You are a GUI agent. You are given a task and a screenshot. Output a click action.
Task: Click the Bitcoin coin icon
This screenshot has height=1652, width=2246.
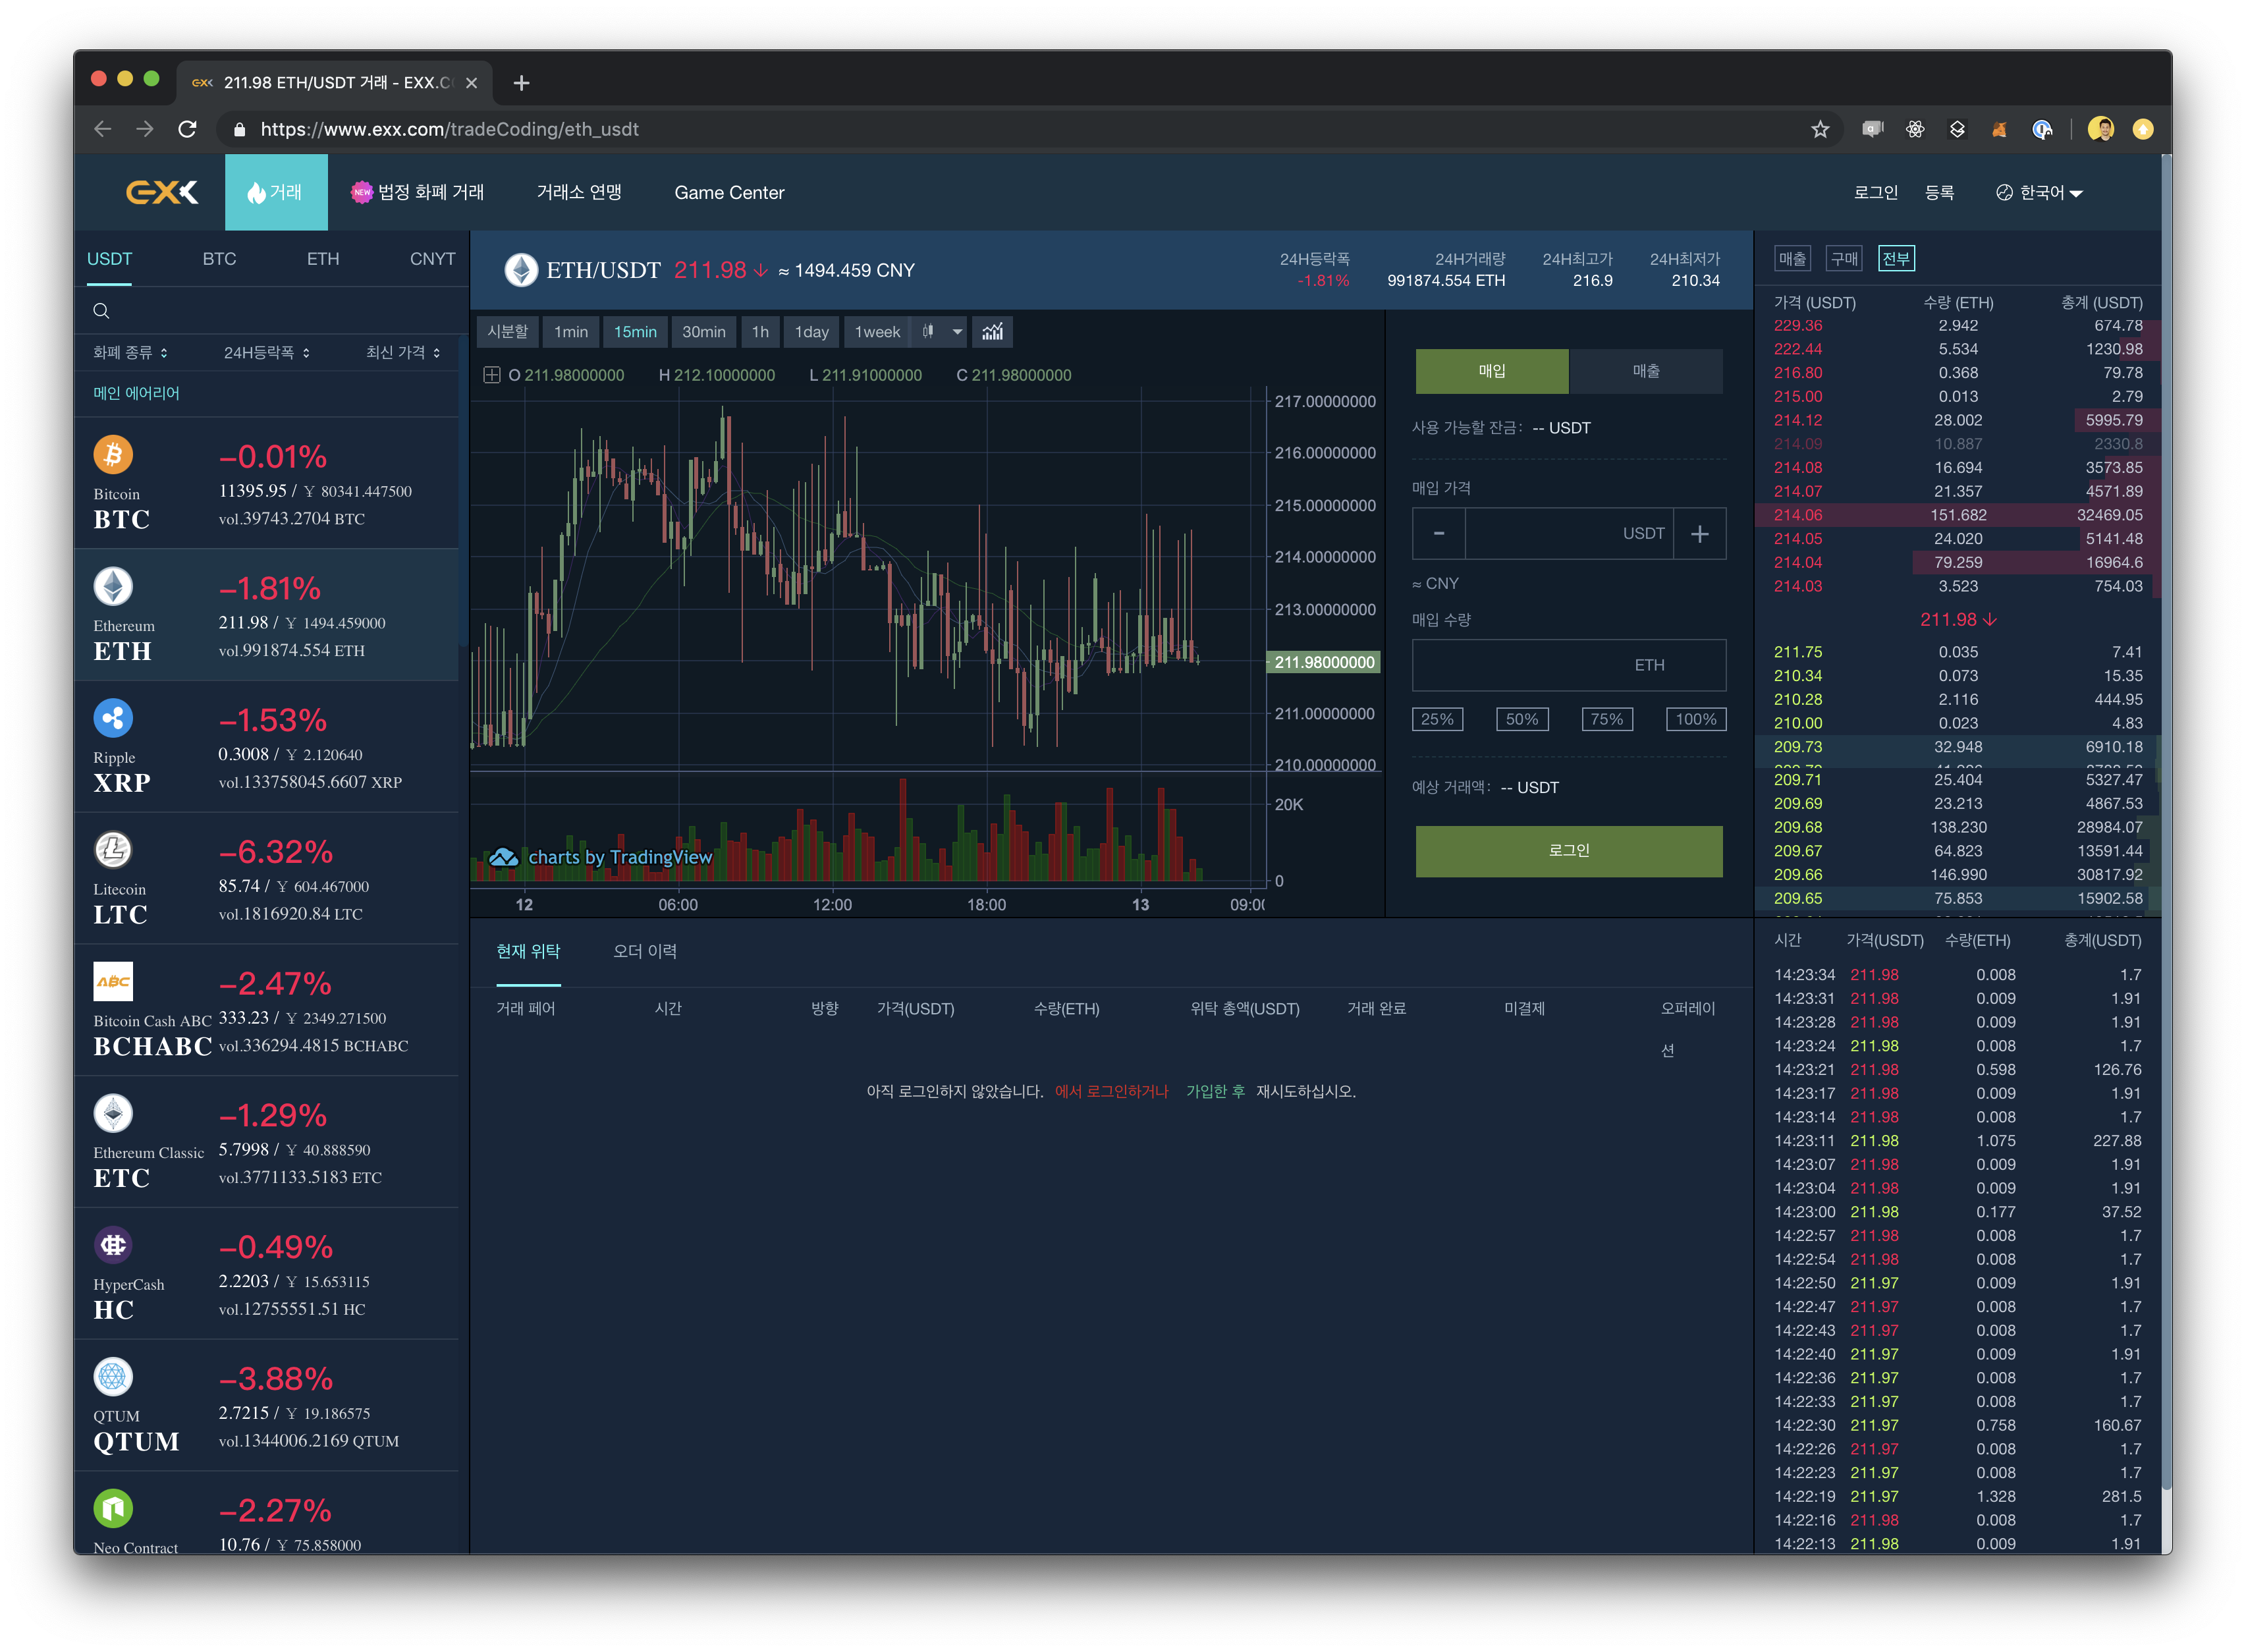coord(113,455)
